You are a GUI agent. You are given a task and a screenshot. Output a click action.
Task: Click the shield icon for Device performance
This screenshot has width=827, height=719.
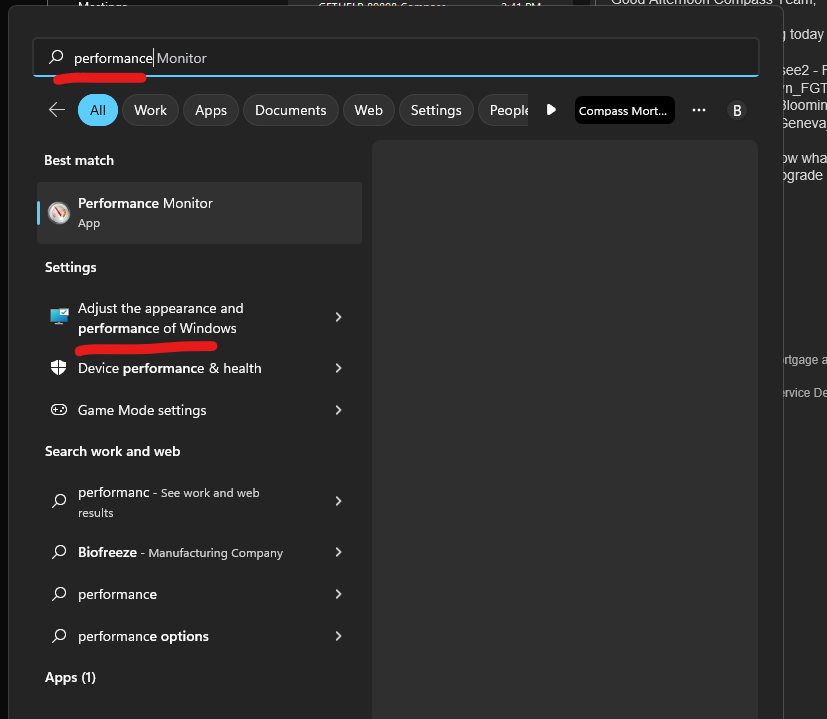[x=59, y=367]
